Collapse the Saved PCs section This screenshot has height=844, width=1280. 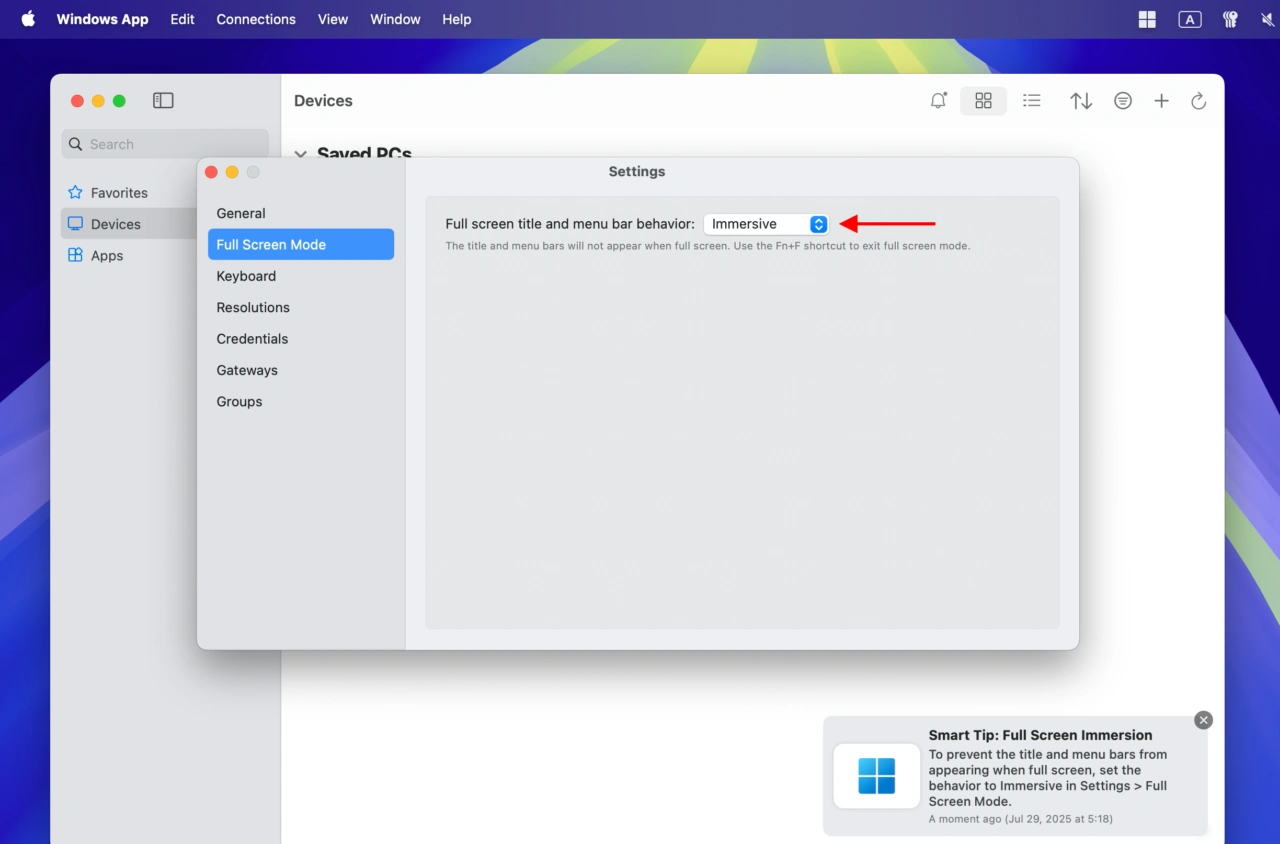[x=301, y=154]
